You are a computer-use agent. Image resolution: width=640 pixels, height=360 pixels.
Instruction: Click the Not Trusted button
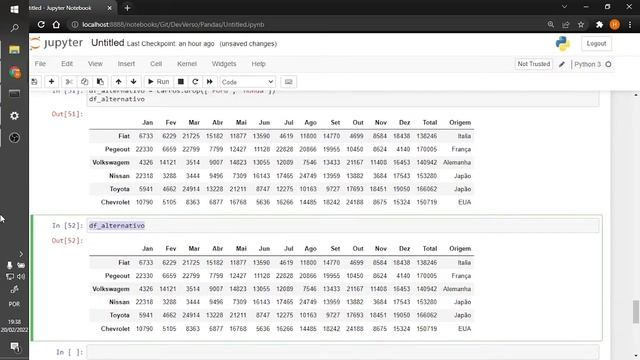pos(533,64)
